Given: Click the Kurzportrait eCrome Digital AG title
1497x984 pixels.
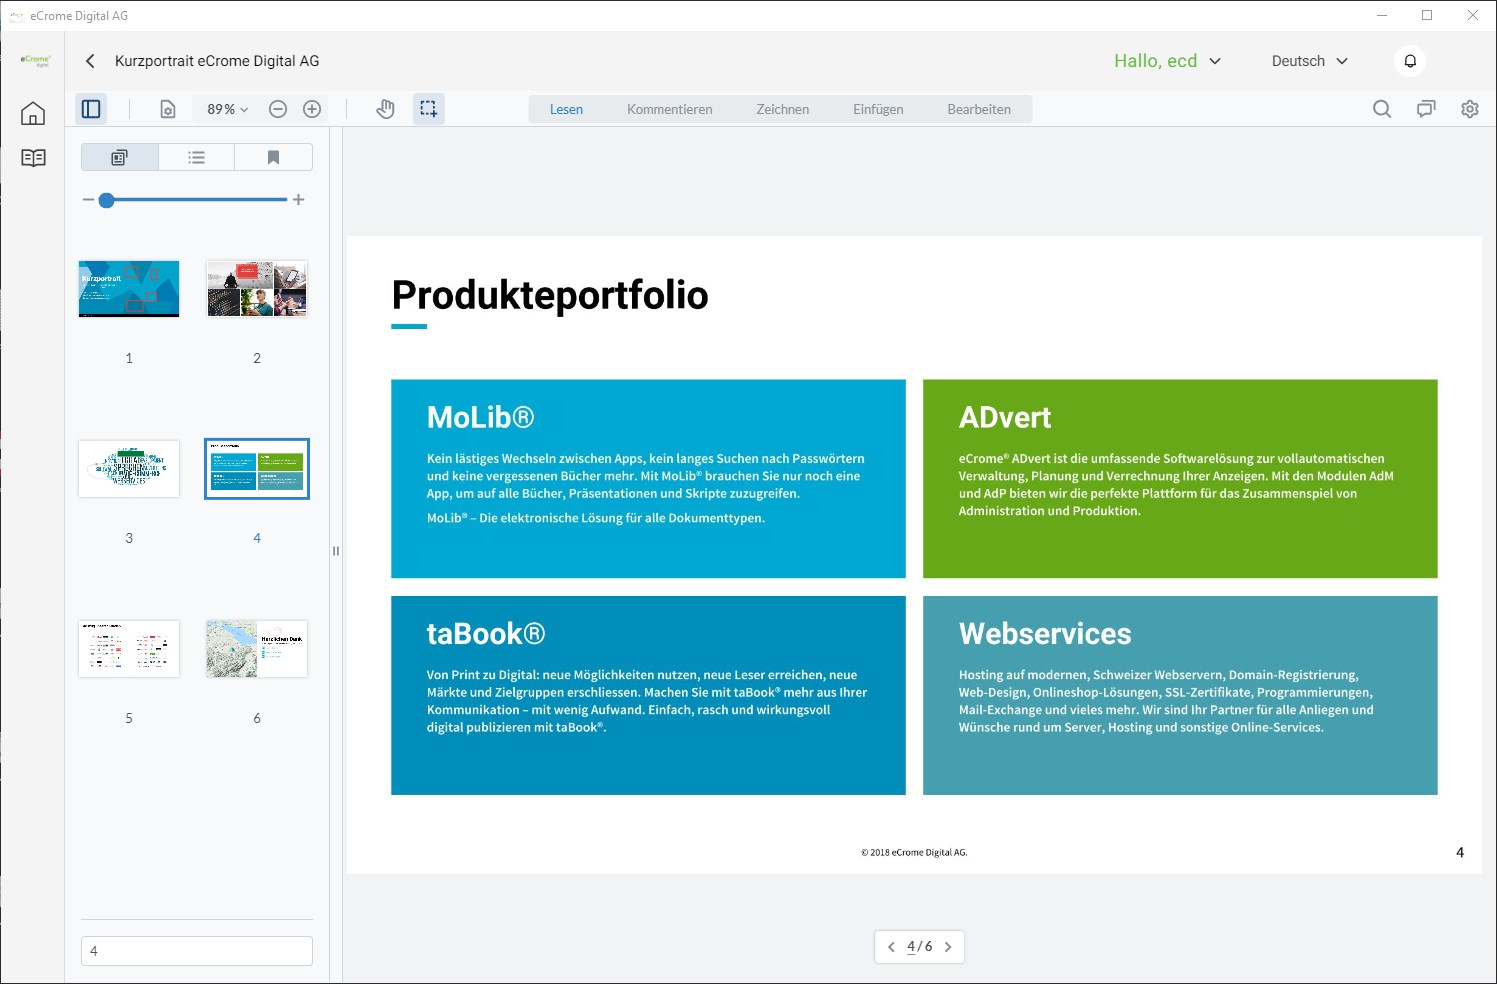Looking at the screenshot, I should coord(217,61).
